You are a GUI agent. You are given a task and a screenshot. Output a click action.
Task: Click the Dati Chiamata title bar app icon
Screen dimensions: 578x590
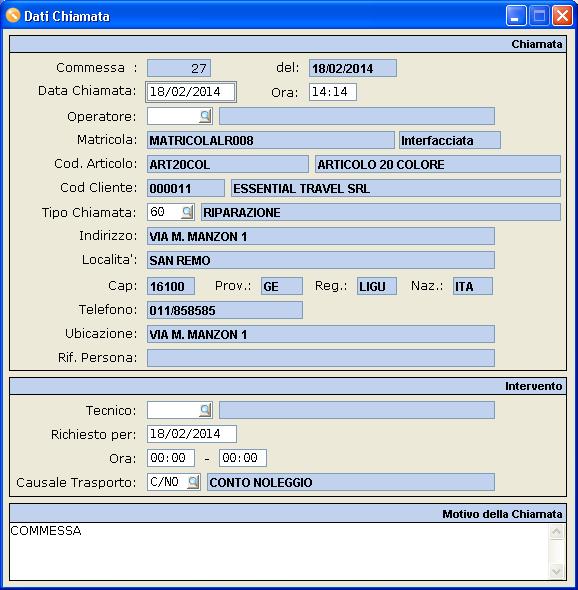[13, 15]
